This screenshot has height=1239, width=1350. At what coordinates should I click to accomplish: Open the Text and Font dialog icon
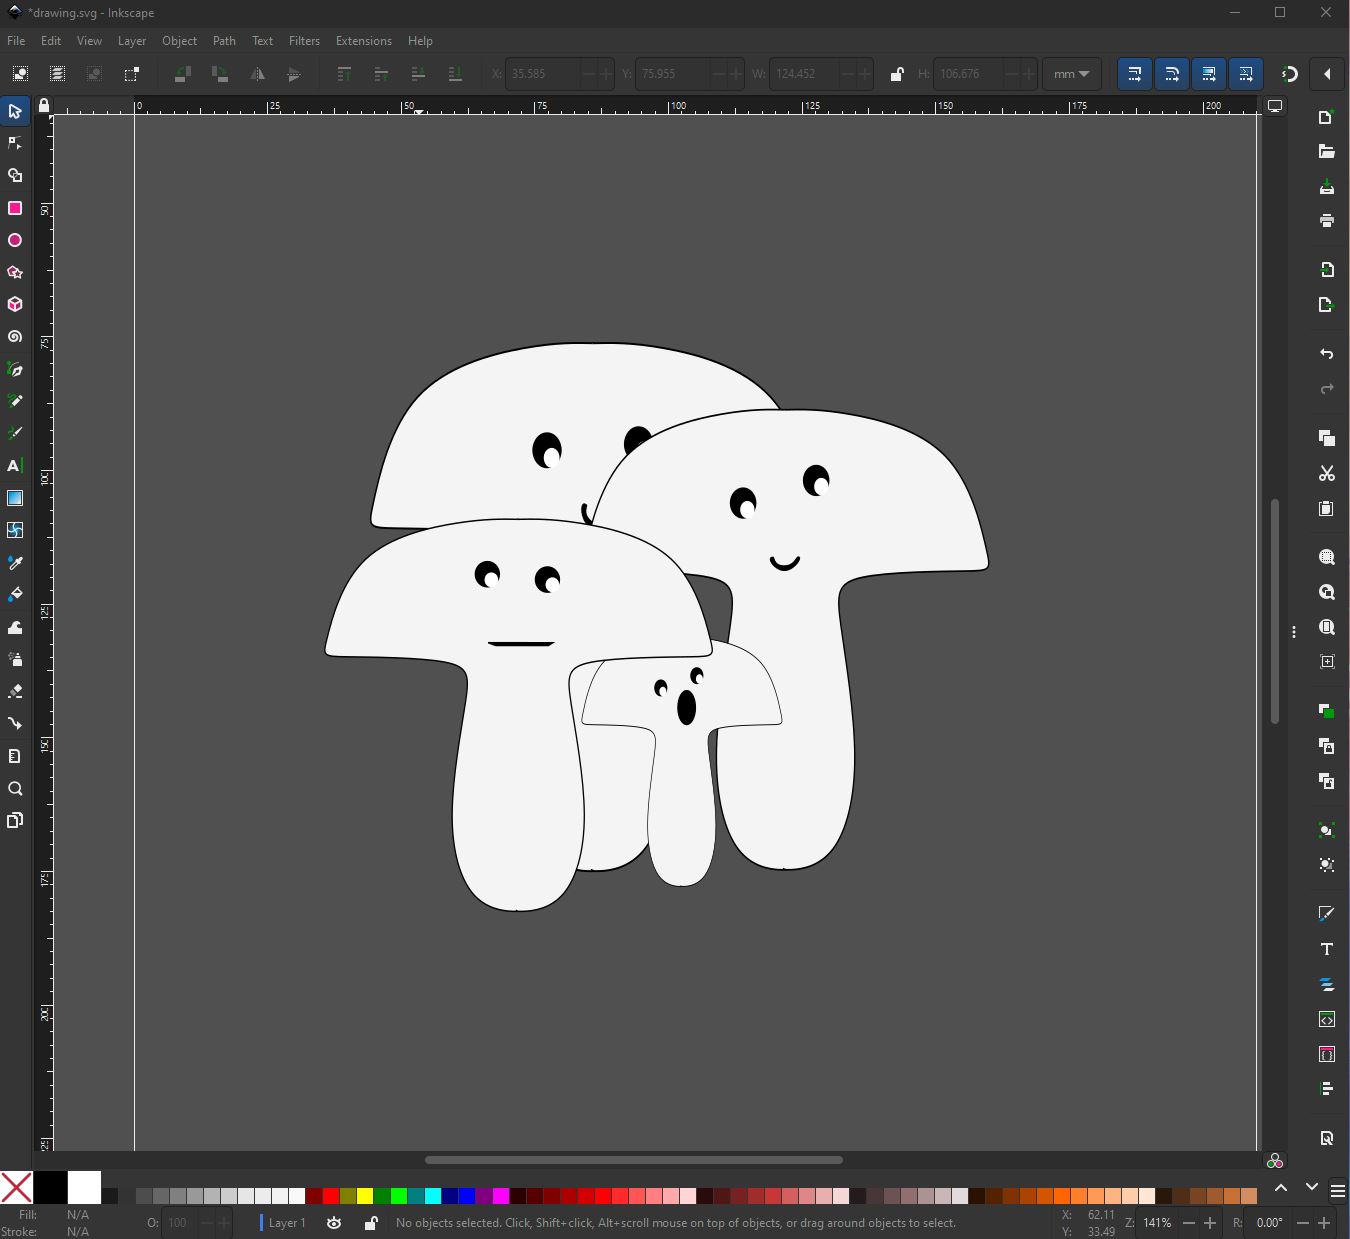click(x=1327, y=949)
